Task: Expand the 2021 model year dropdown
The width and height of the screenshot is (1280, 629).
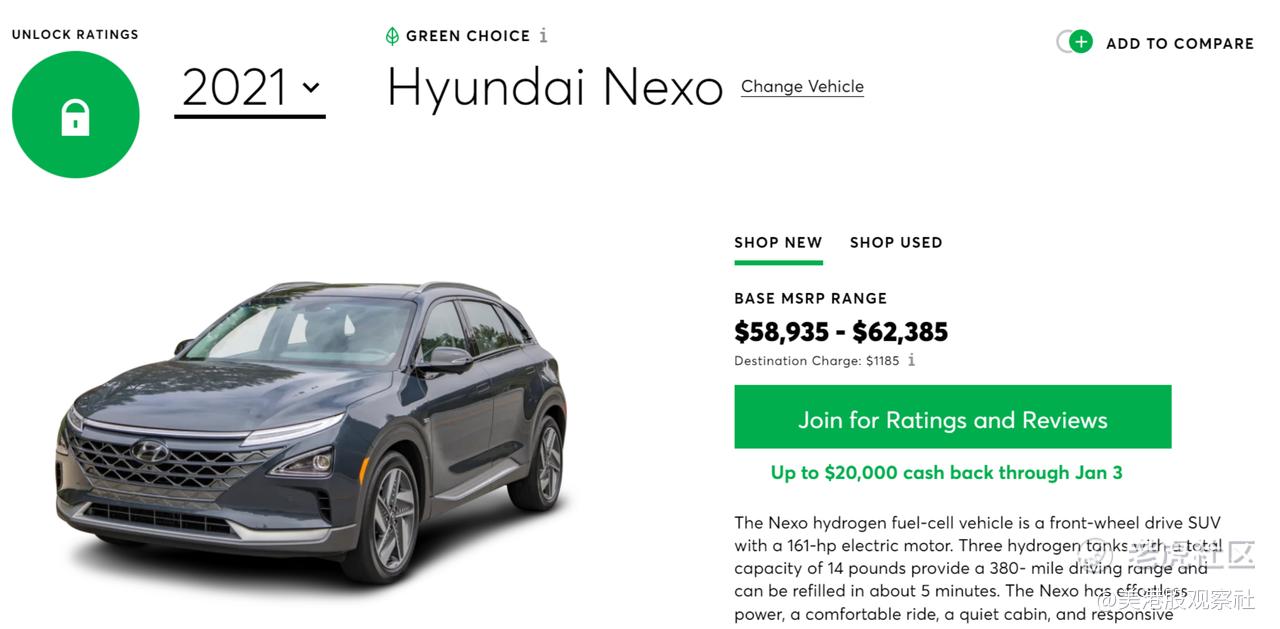Action: coord(250,88)
